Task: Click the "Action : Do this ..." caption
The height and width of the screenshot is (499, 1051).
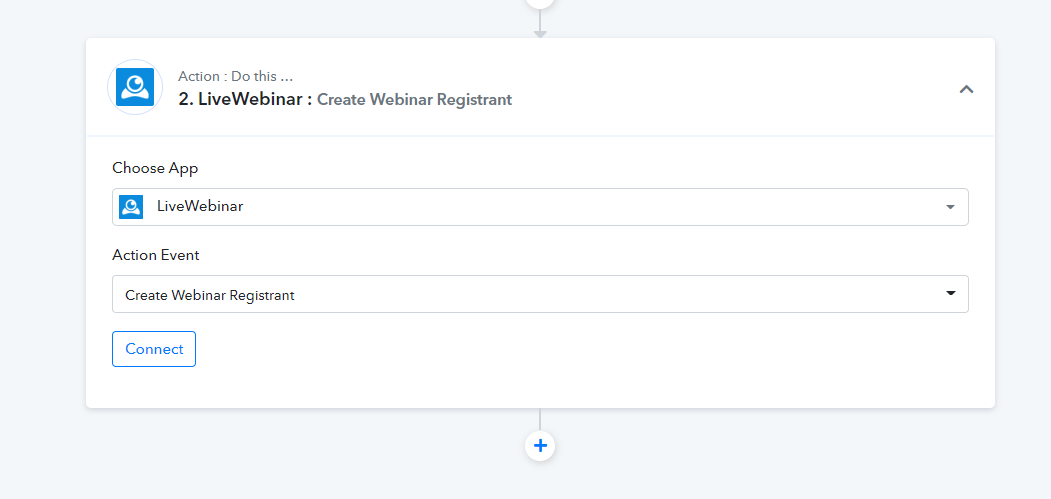Action: pyautogui.click(x=235, y=76)
